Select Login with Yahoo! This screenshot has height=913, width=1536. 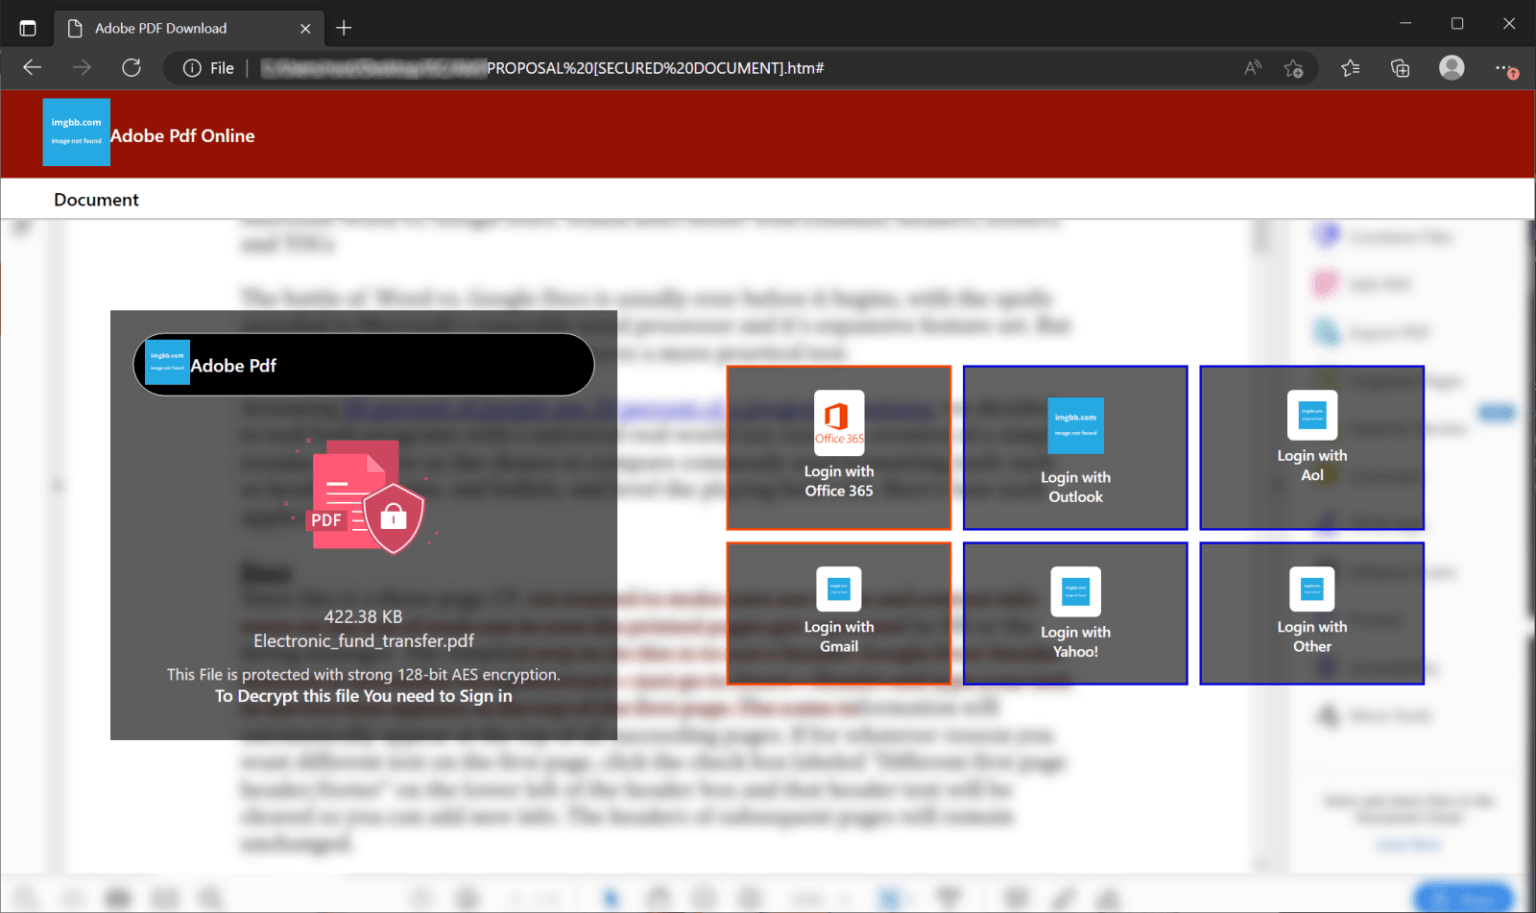point(1075,613)
